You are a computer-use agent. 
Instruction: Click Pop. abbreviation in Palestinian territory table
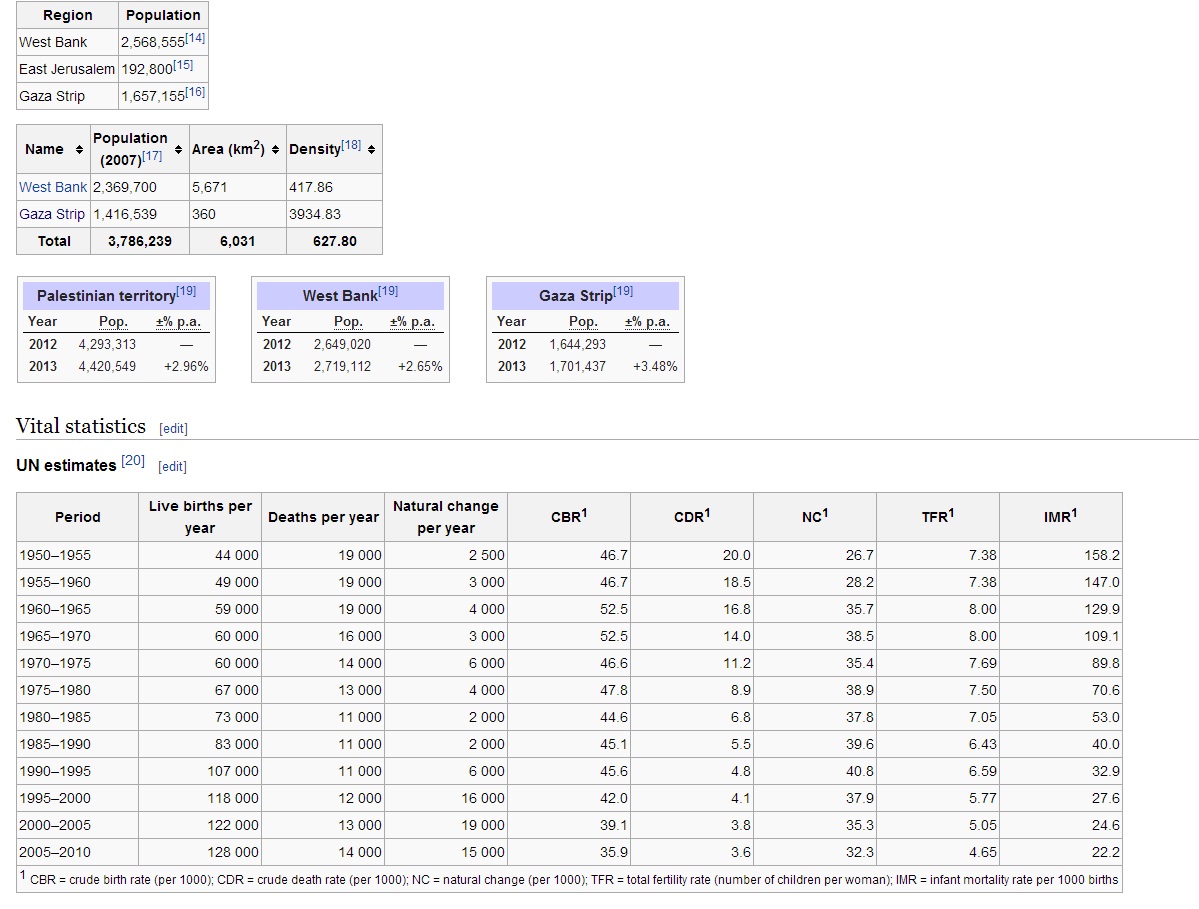(x=113, y=322)
